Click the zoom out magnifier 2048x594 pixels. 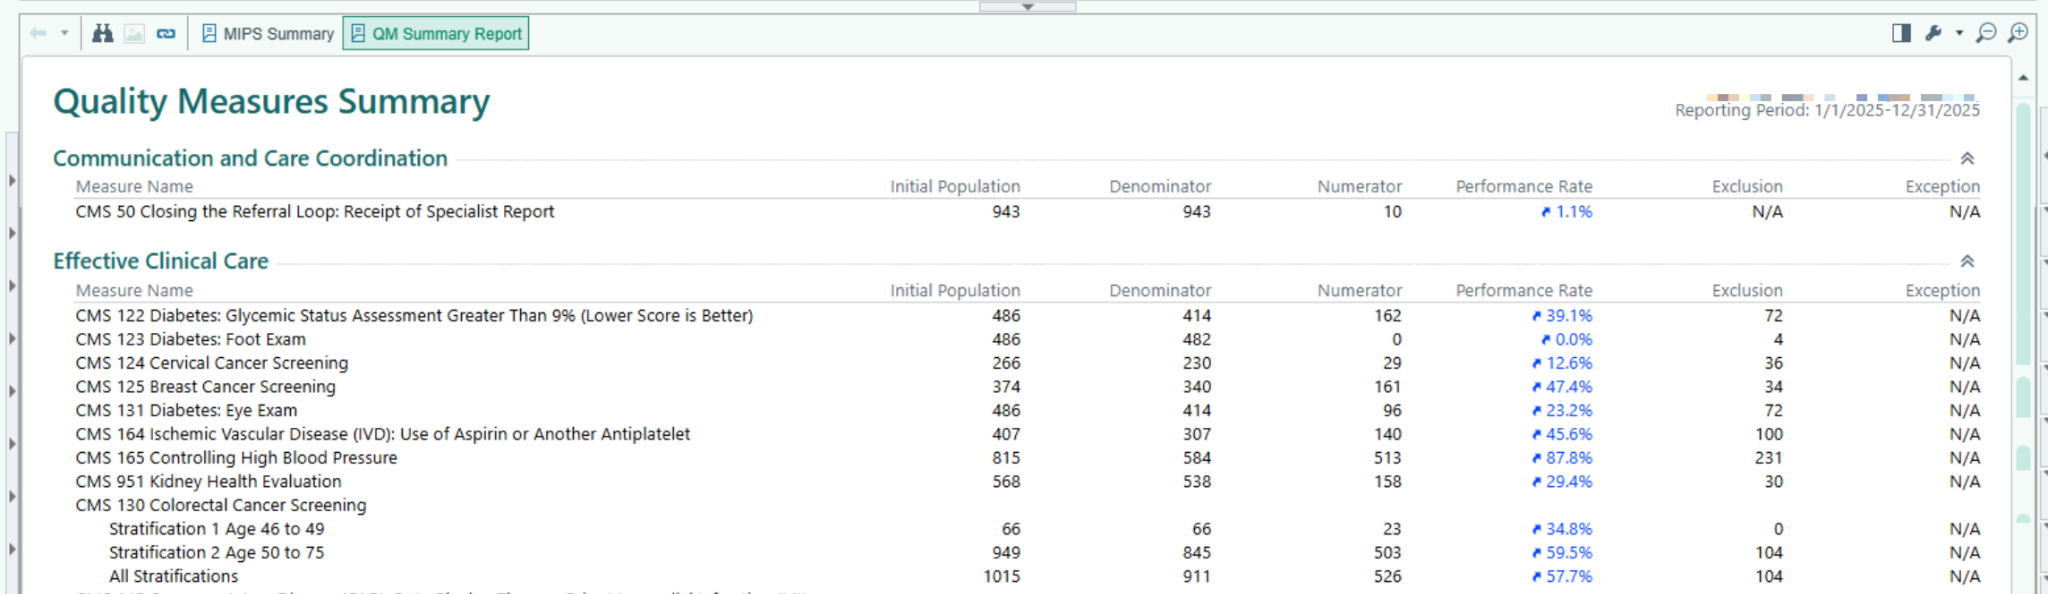click(1986, 33)
